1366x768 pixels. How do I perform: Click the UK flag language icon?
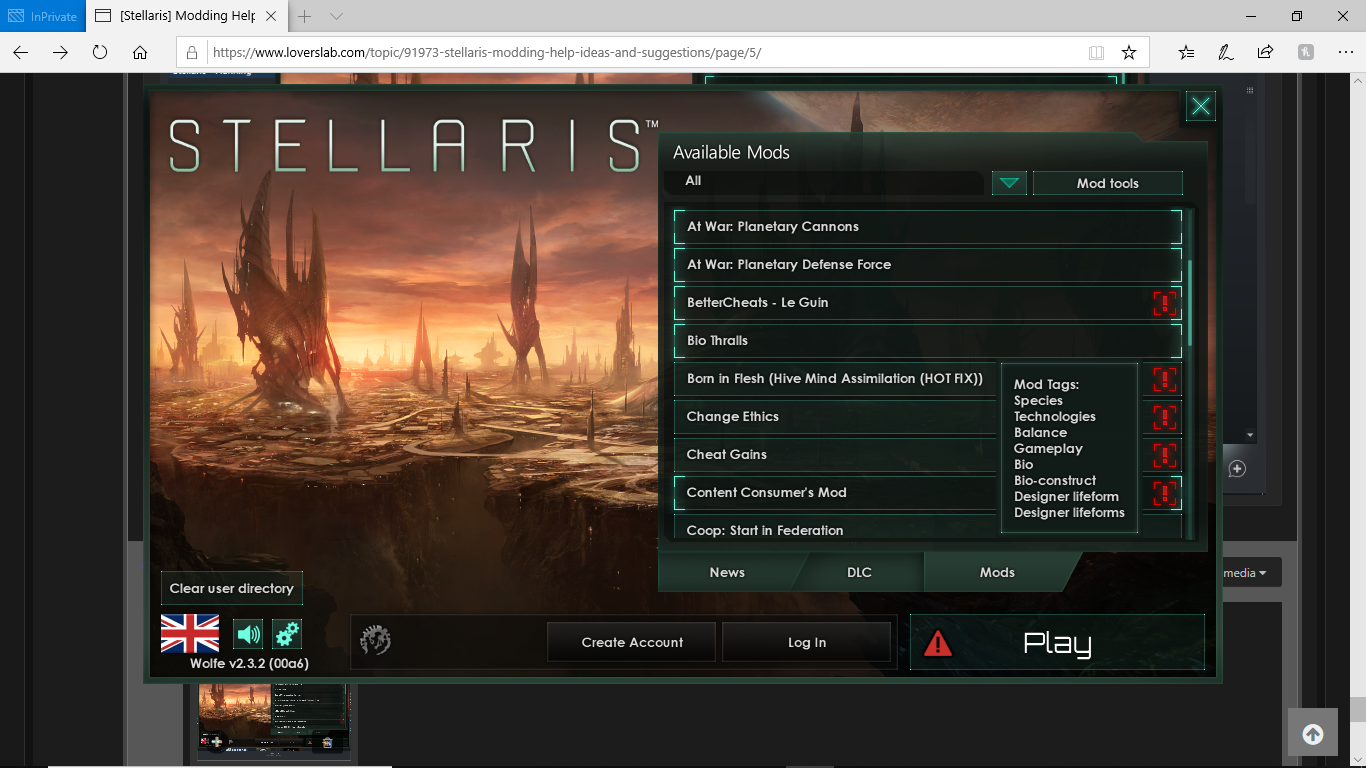click(190, 633)
